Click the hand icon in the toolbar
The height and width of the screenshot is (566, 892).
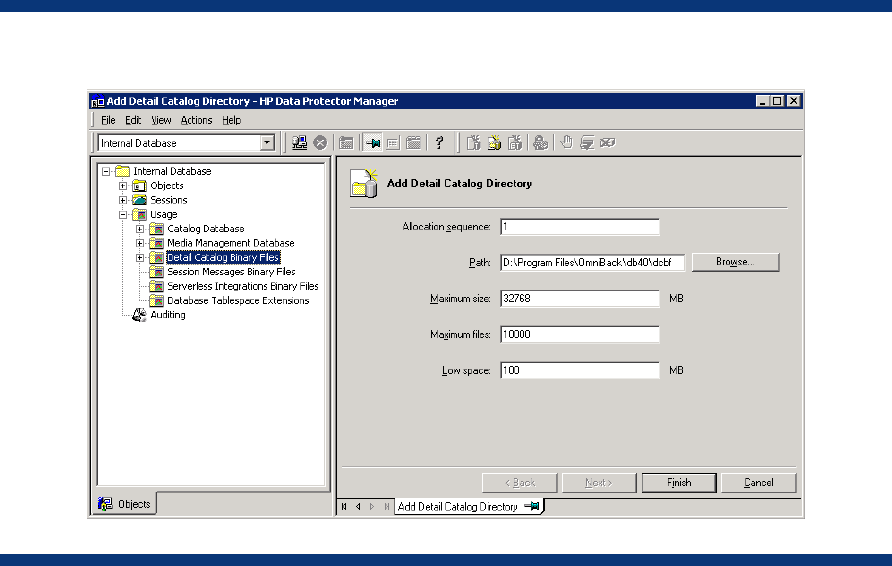[x=566, y=143]
